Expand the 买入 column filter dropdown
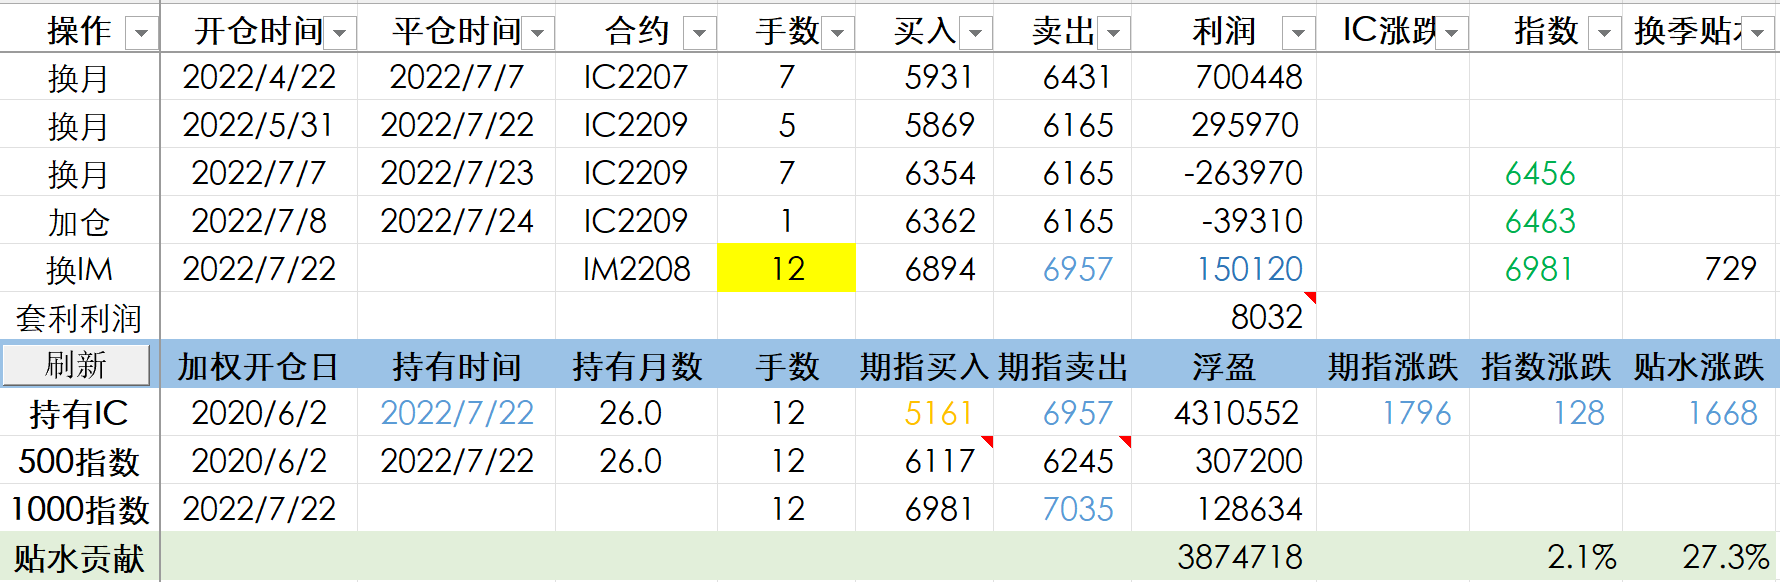This screenshot has width=1780, height=582. click(x=976, y=34)
